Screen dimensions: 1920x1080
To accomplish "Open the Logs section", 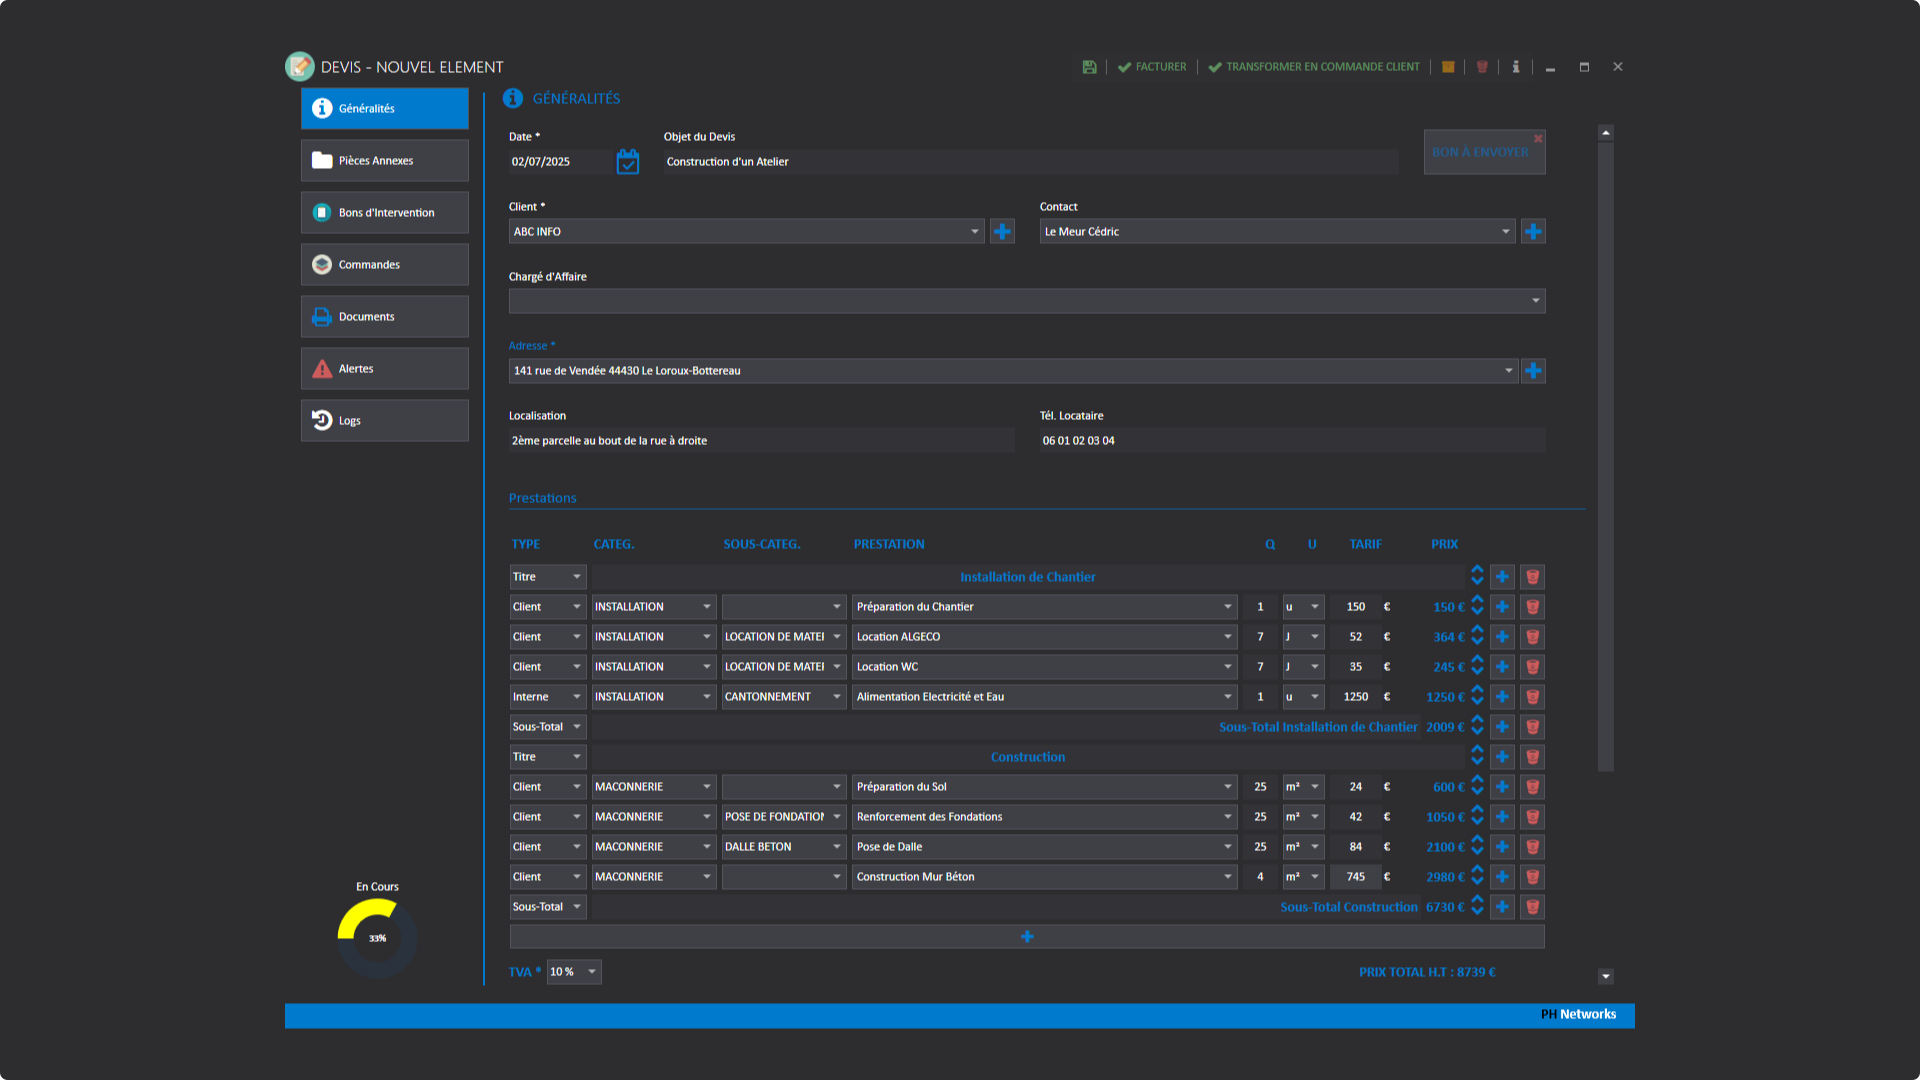I will pyautogui.click(x=385, y=420).
